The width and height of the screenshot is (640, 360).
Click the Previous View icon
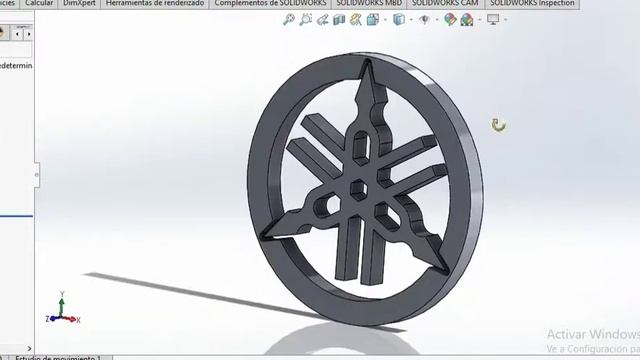[322, 19]
